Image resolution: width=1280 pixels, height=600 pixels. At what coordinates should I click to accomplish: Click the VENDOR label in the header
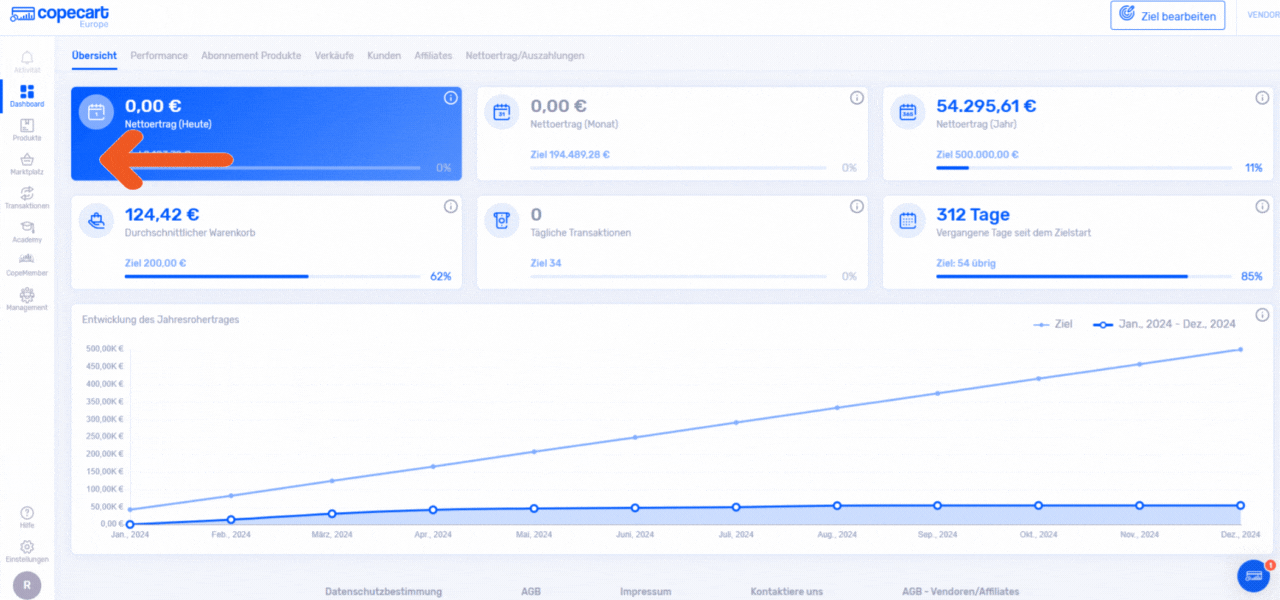pos(1264,15)
